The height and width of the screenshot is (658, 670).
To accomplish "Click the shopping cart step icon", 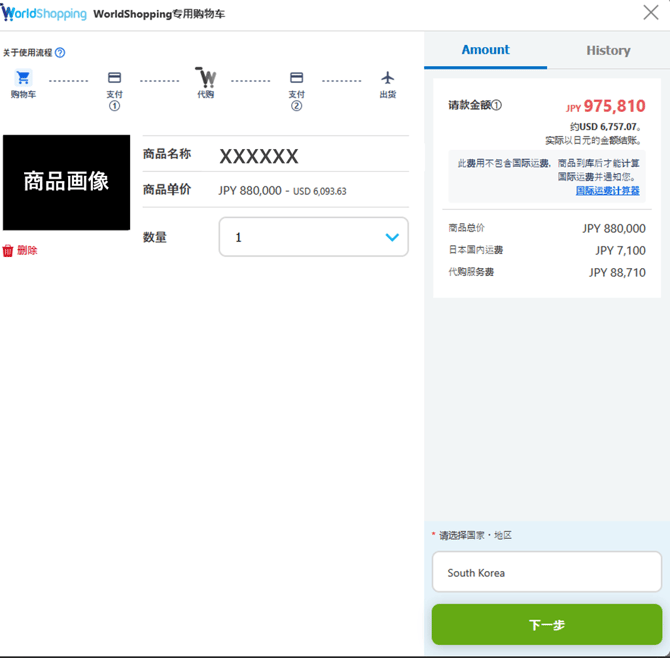I will (23, 78).
